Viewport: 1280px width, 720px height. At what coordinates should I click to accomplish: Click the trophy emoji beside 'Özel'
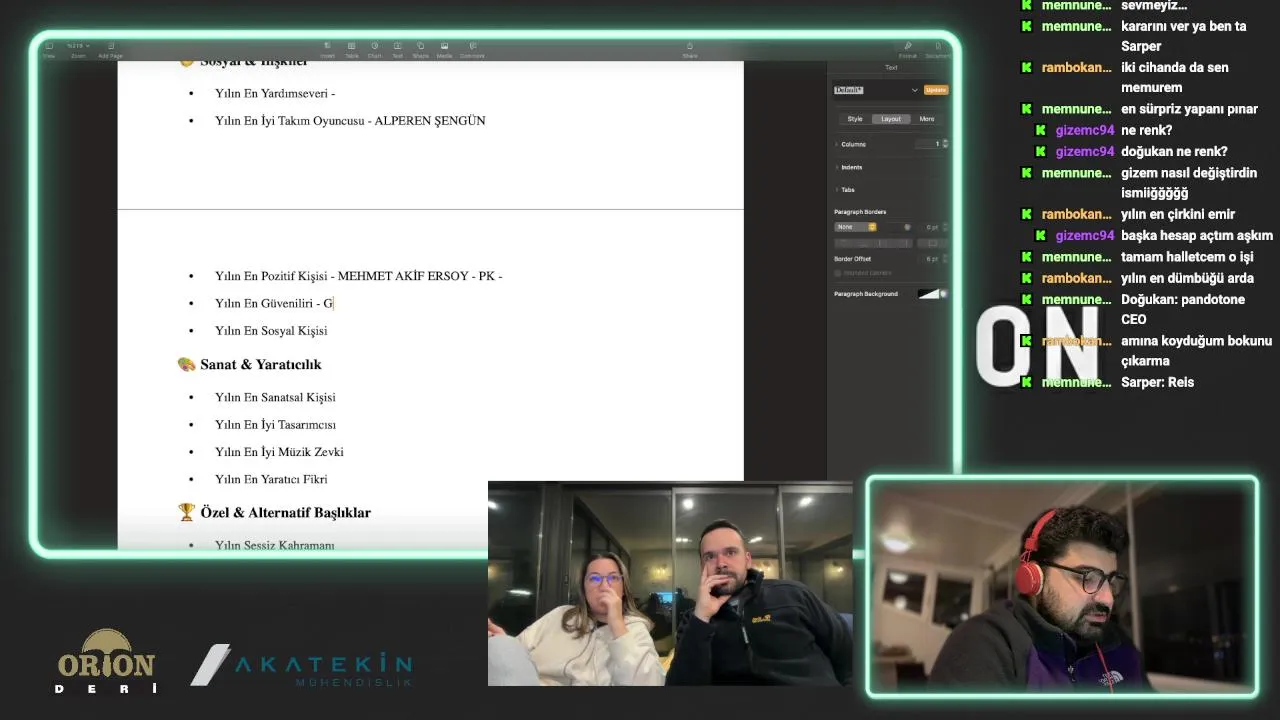point(186,512)
